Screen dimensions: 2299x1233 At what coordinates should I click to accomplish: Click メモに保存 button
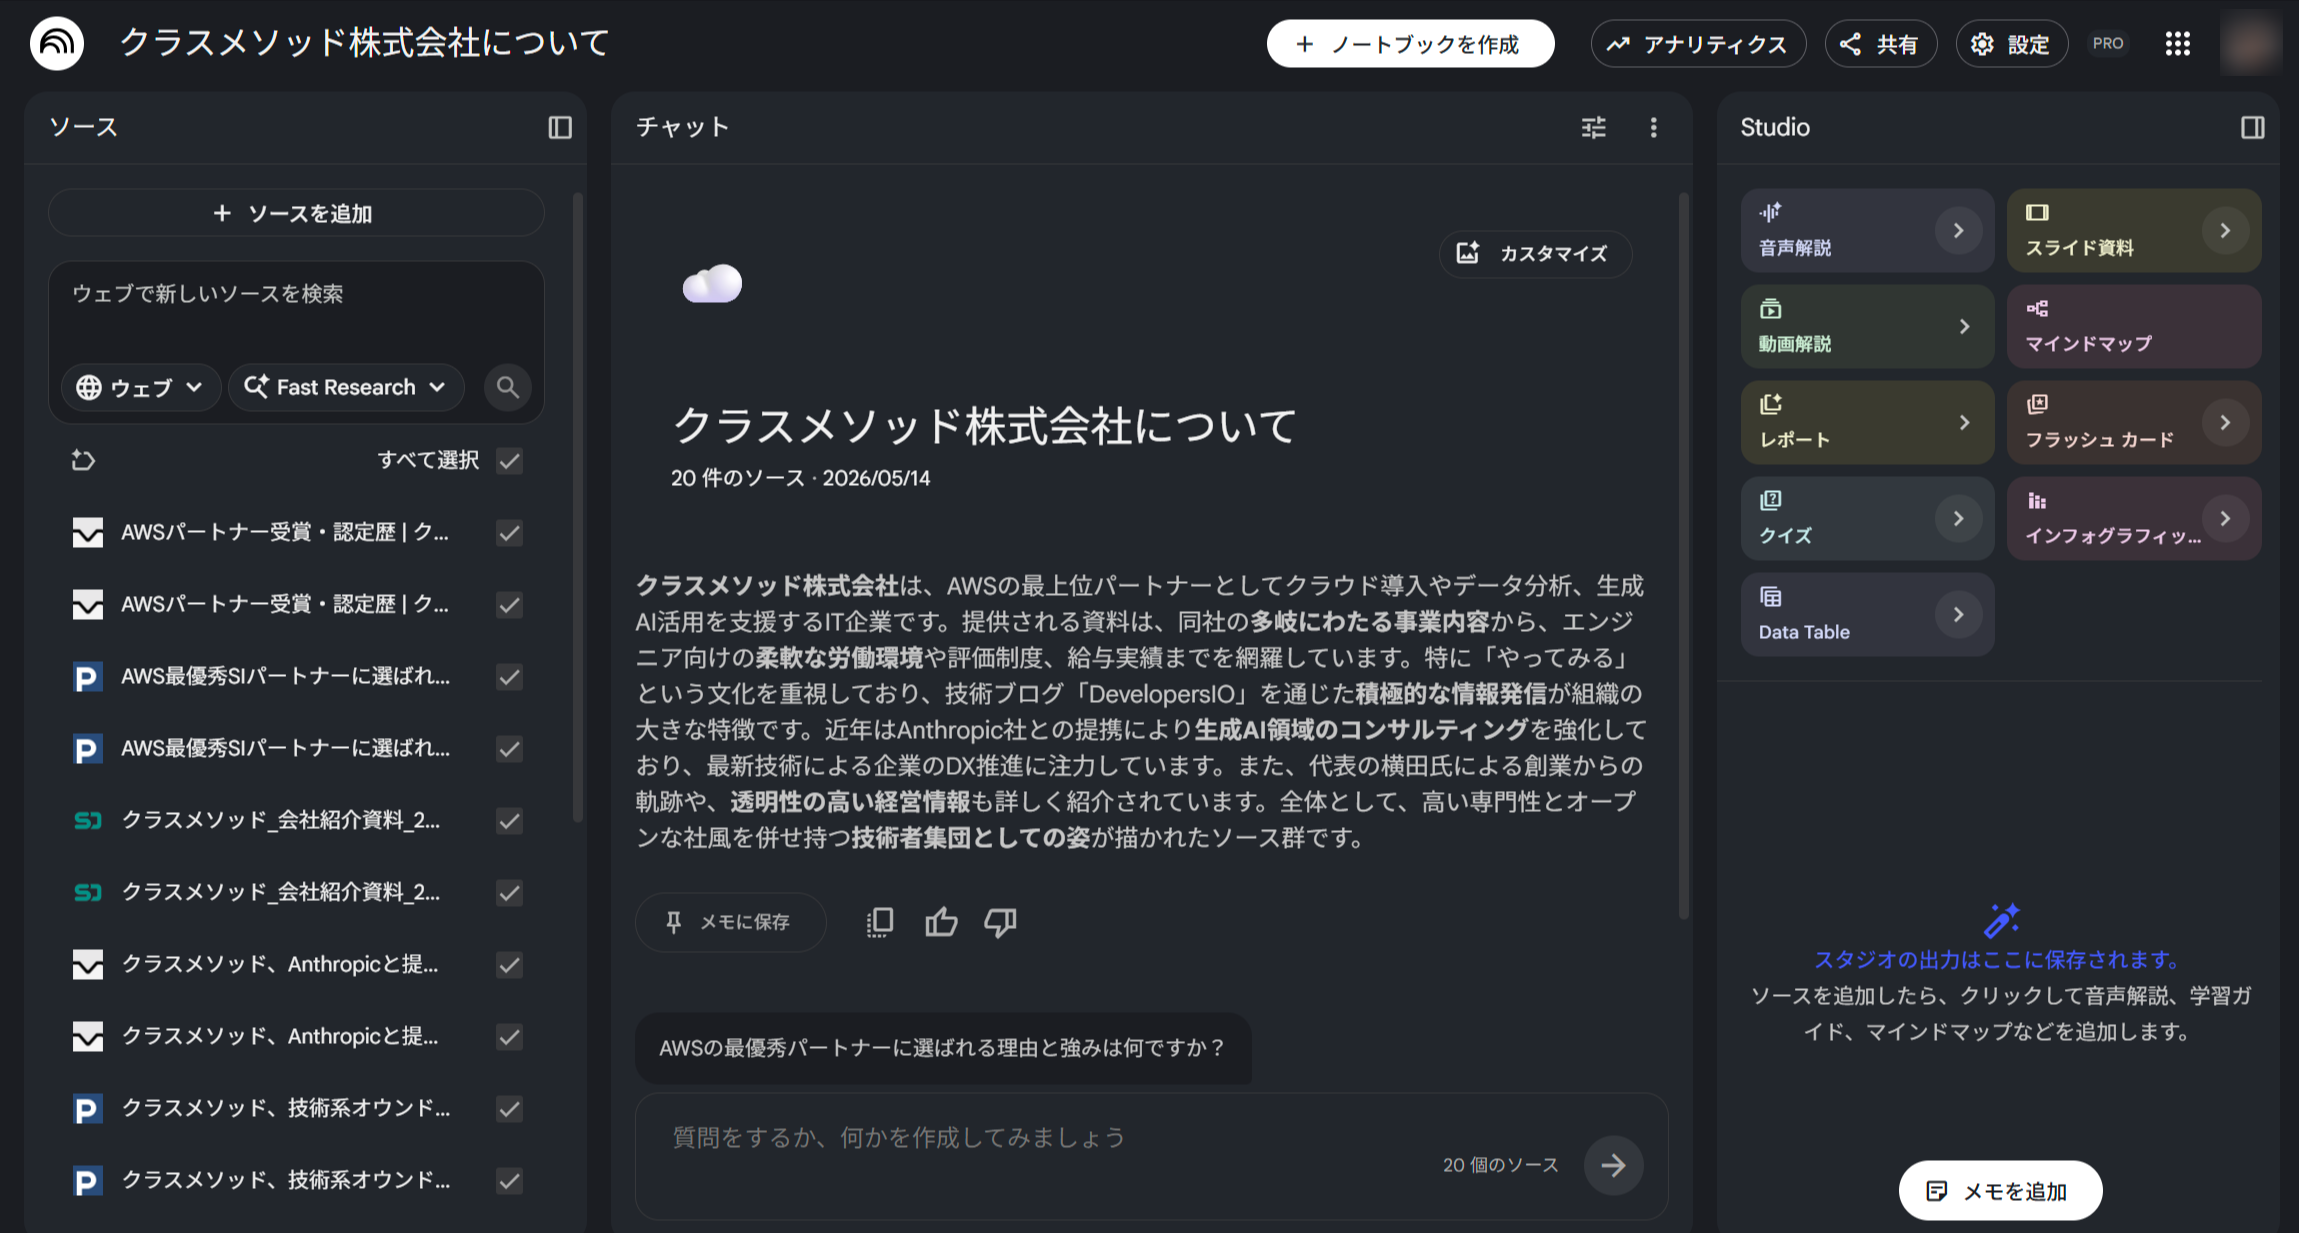[x=730, y=922]
